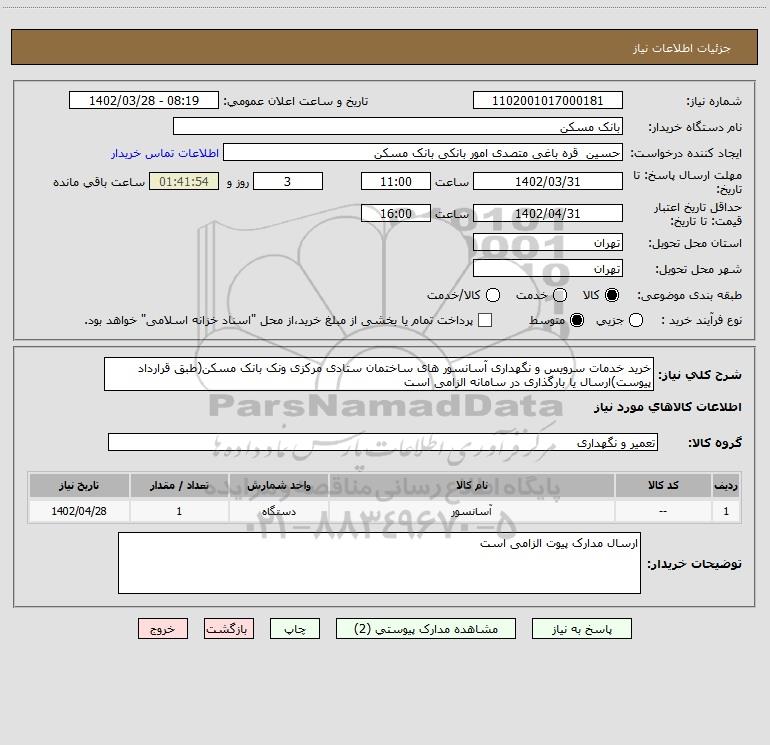Click the goods group field تعمیر و نگهداری
The height and width of the screenshot is (745, 770).
pyautogui.click(x=383, y=442)
